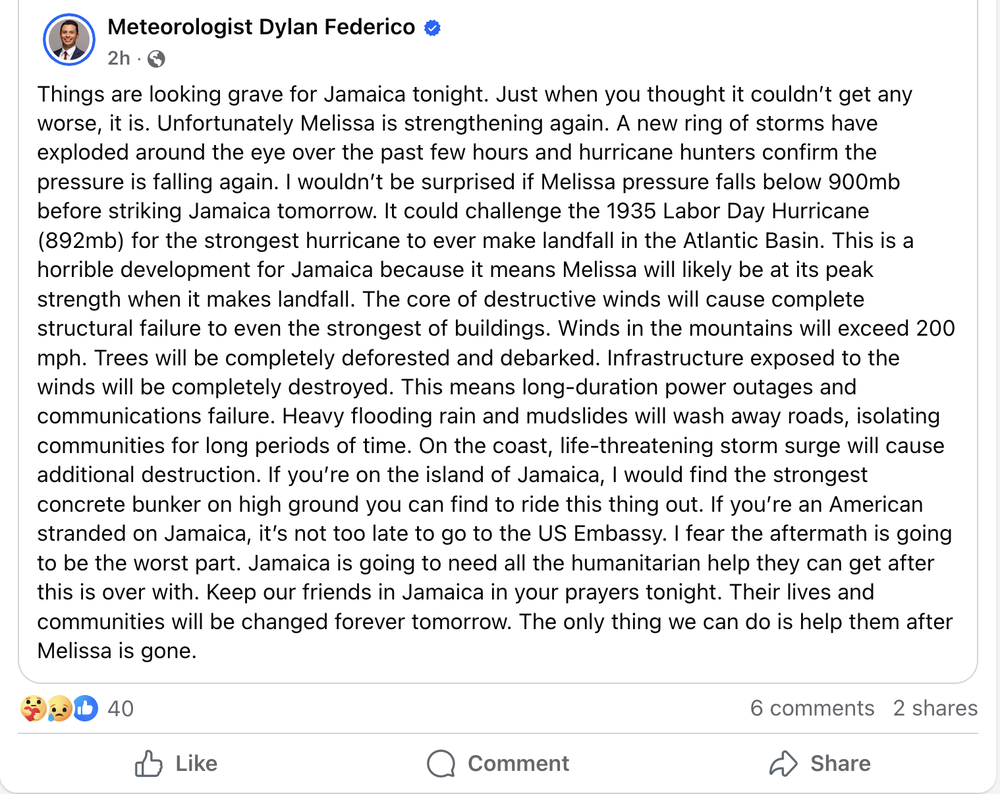
Task: Click the curved arrow Share icon
Action: (x=783, y=764)
